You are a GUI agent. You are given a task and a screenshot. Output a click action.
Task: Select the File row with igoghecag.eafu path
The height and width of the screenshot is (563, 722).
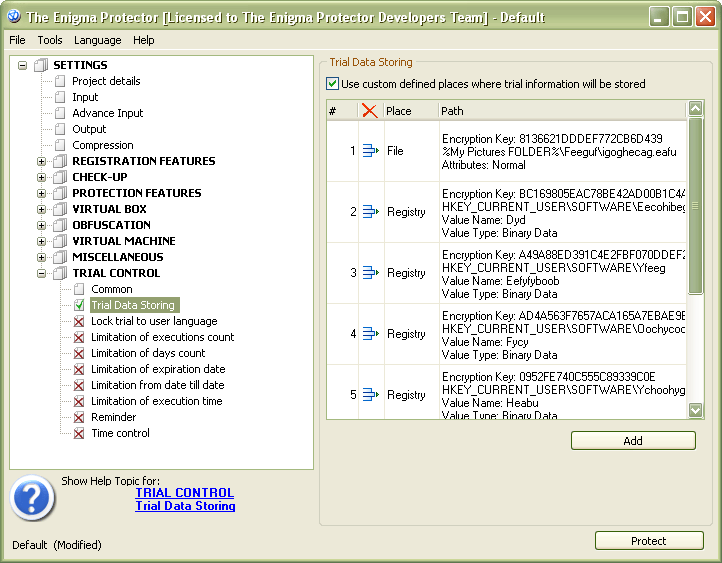pyautogui.click(x=507, y=151)
